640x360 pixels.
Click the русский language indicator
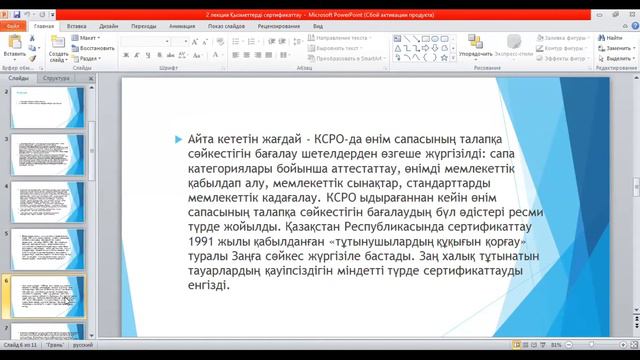tap(83, 345)
